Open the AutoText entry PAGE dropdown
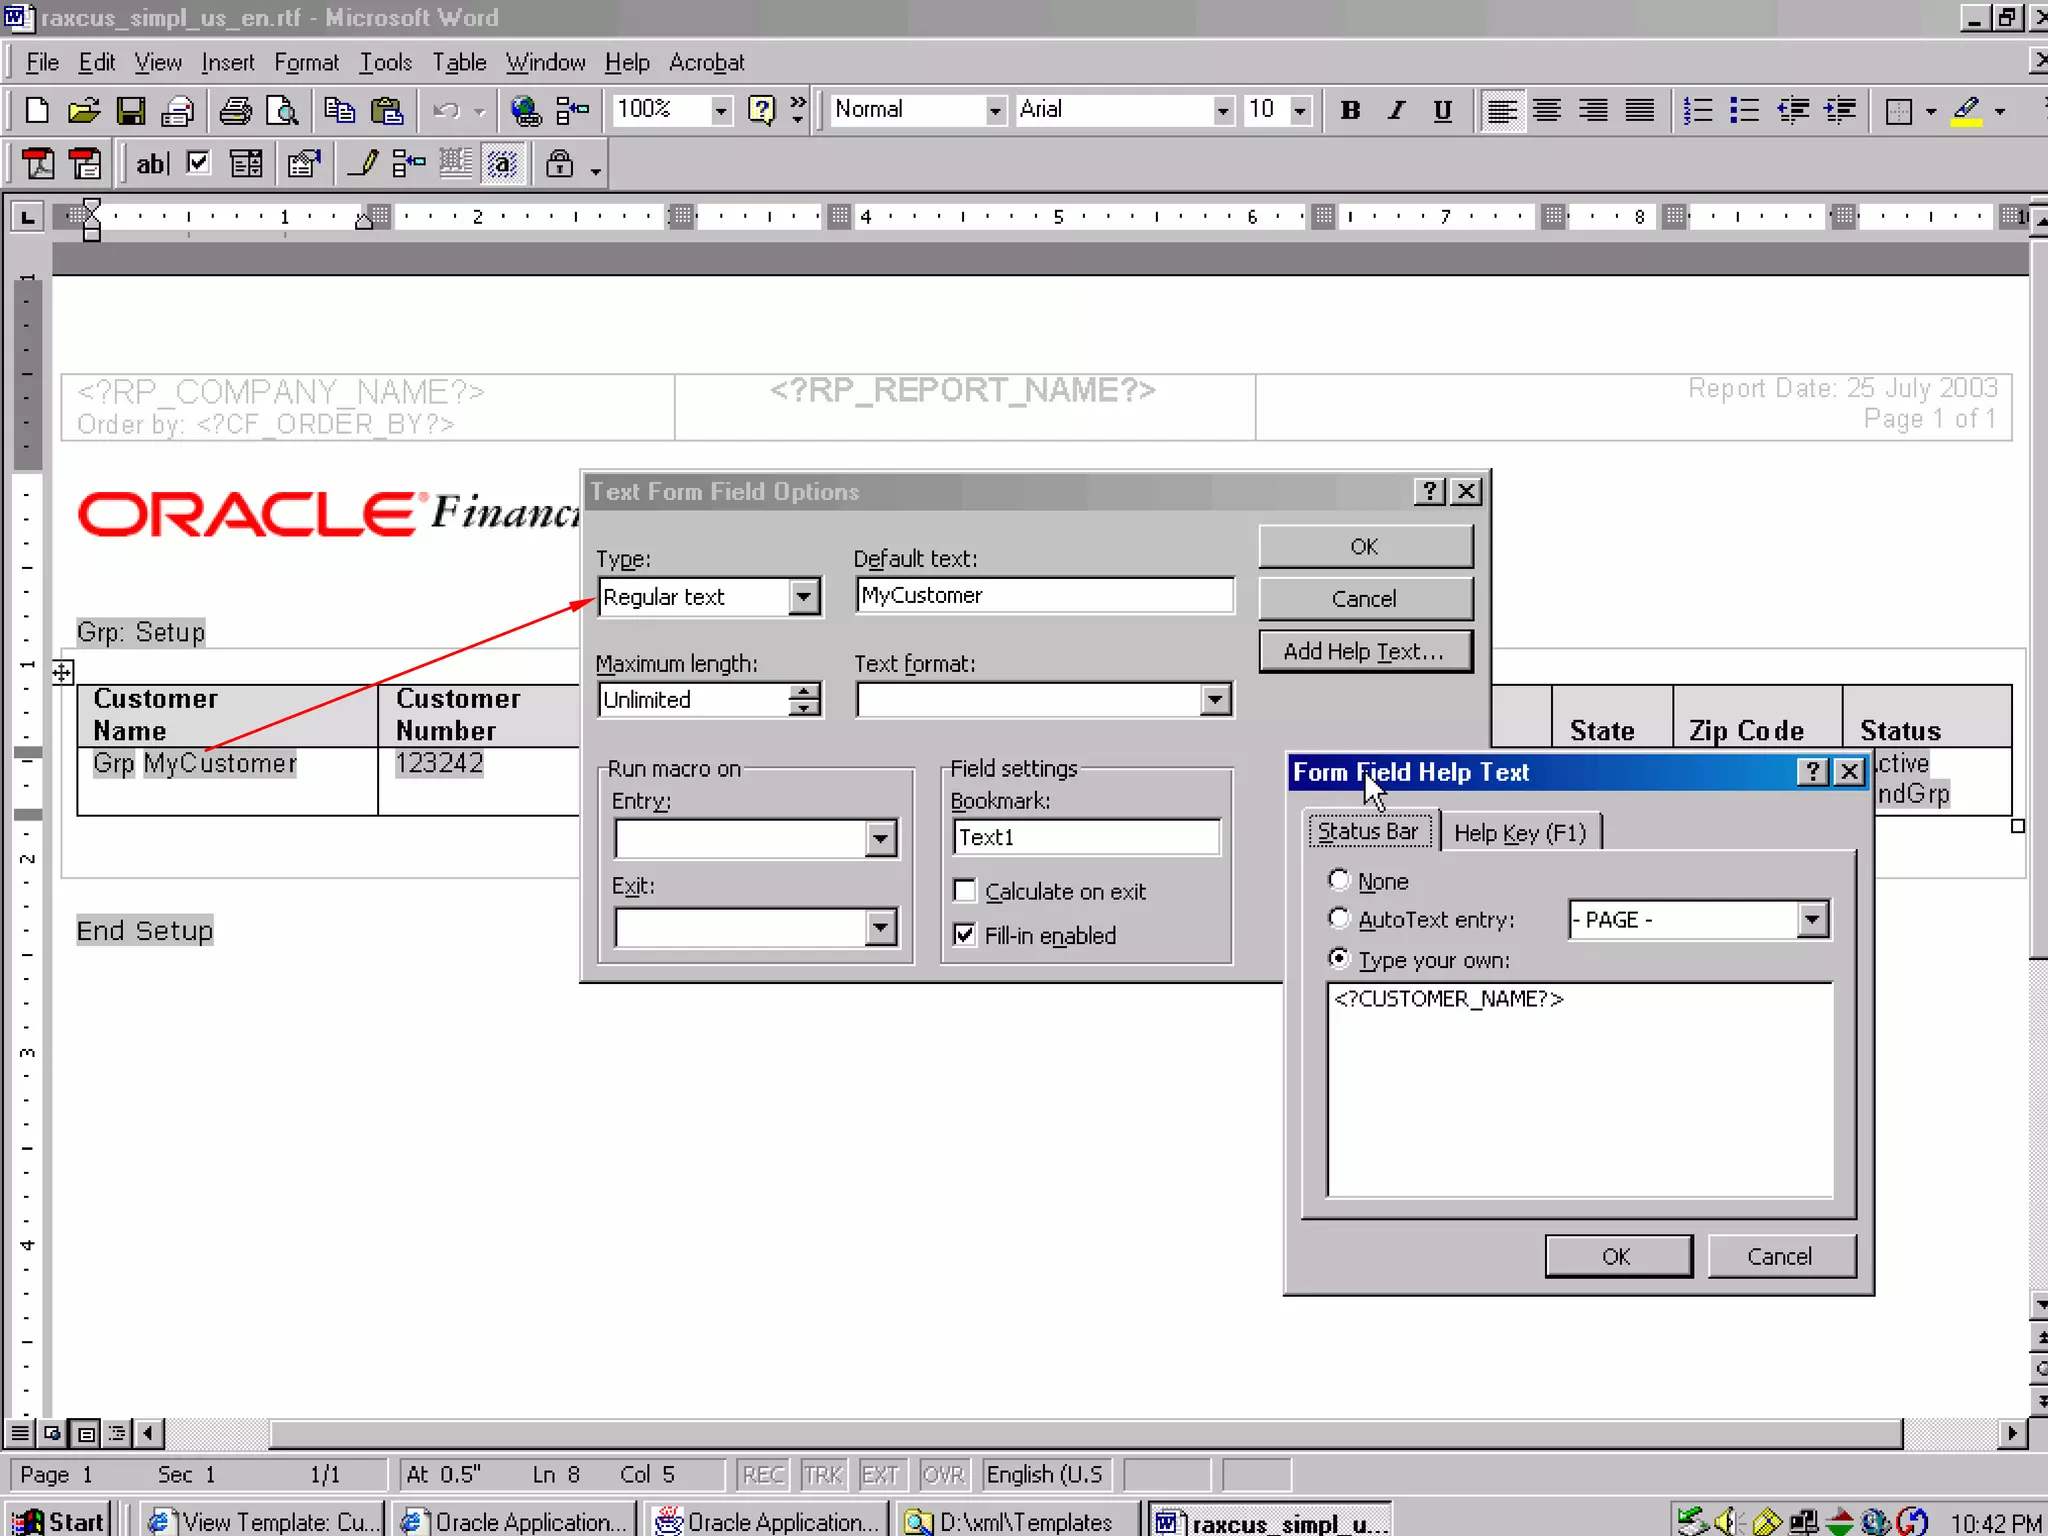Screen dimensions: 2048x1536 1812,919
